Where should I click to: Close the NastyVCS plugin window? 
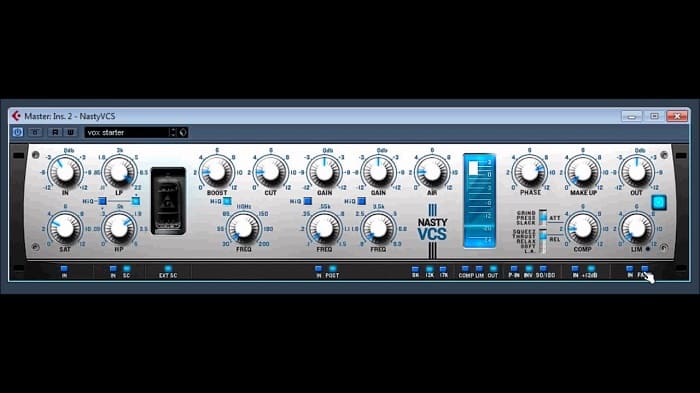[677, 116]
